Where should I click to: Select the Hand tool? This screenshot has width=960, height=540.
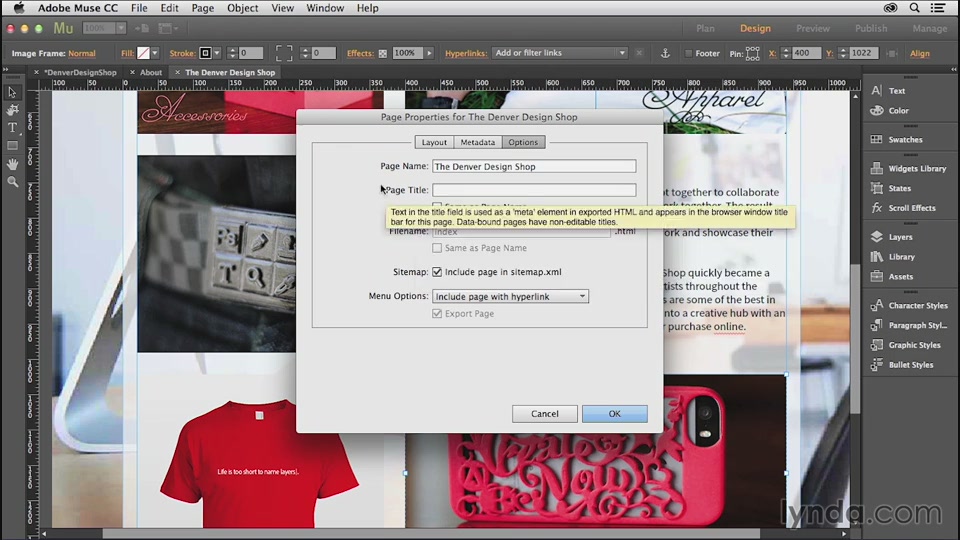pyautogui.click(x=12, y=164)
